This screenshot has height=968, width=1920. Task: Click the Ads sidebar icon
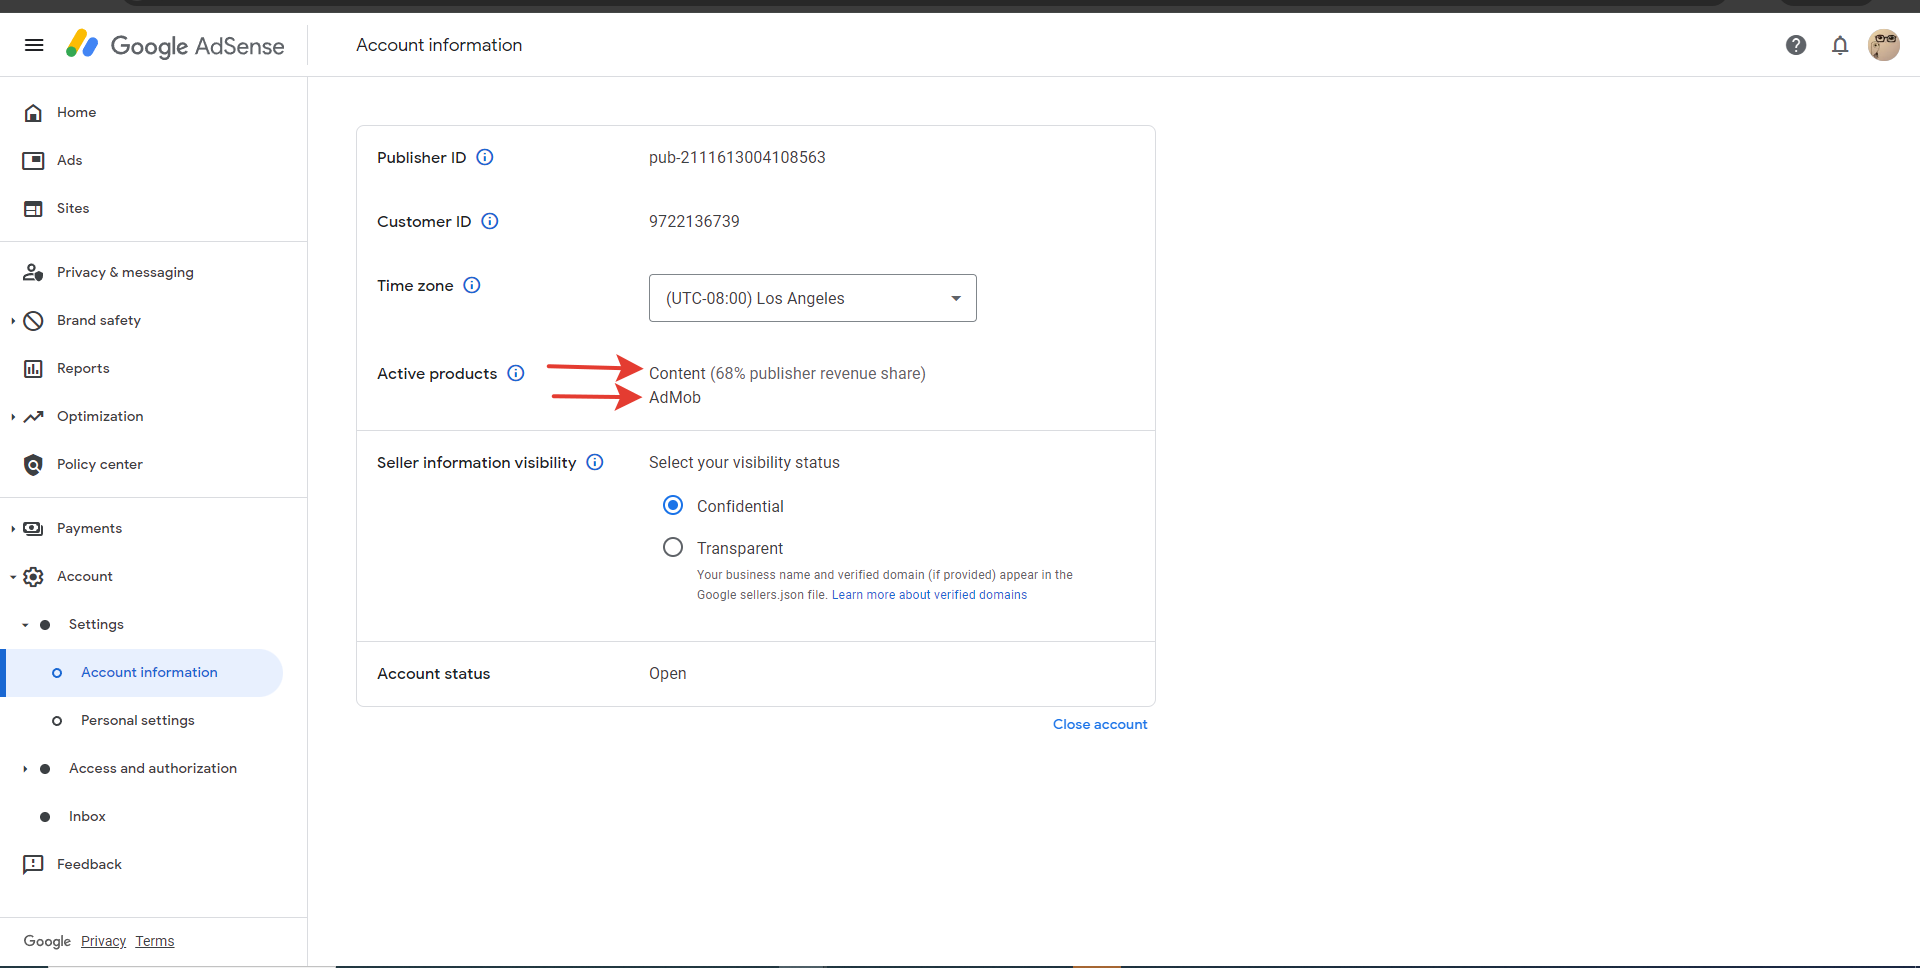click(33, 161)
